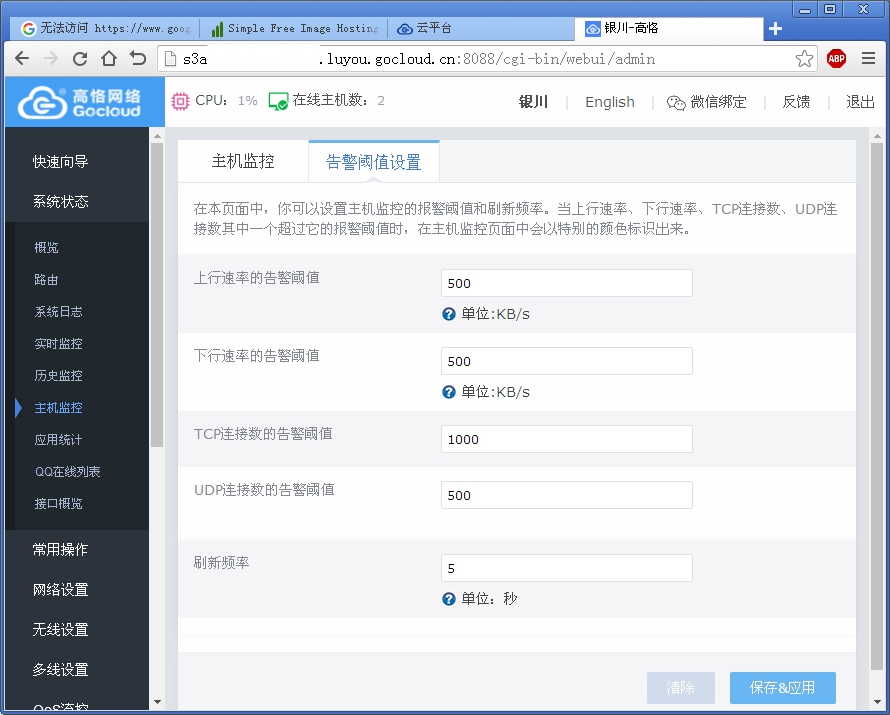Focus the 刷新频率 input field
Viewport: 890px width, 715px height.
[566, 568]
